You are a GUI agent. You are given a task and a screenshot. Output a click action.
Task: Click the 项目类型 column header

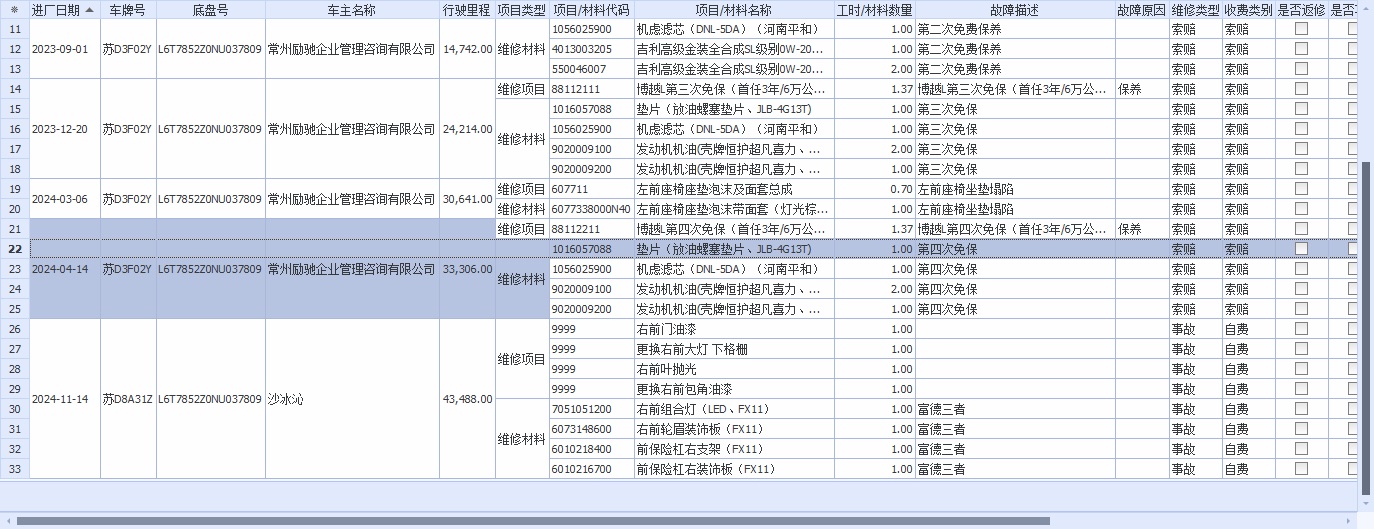pos(522,10)
